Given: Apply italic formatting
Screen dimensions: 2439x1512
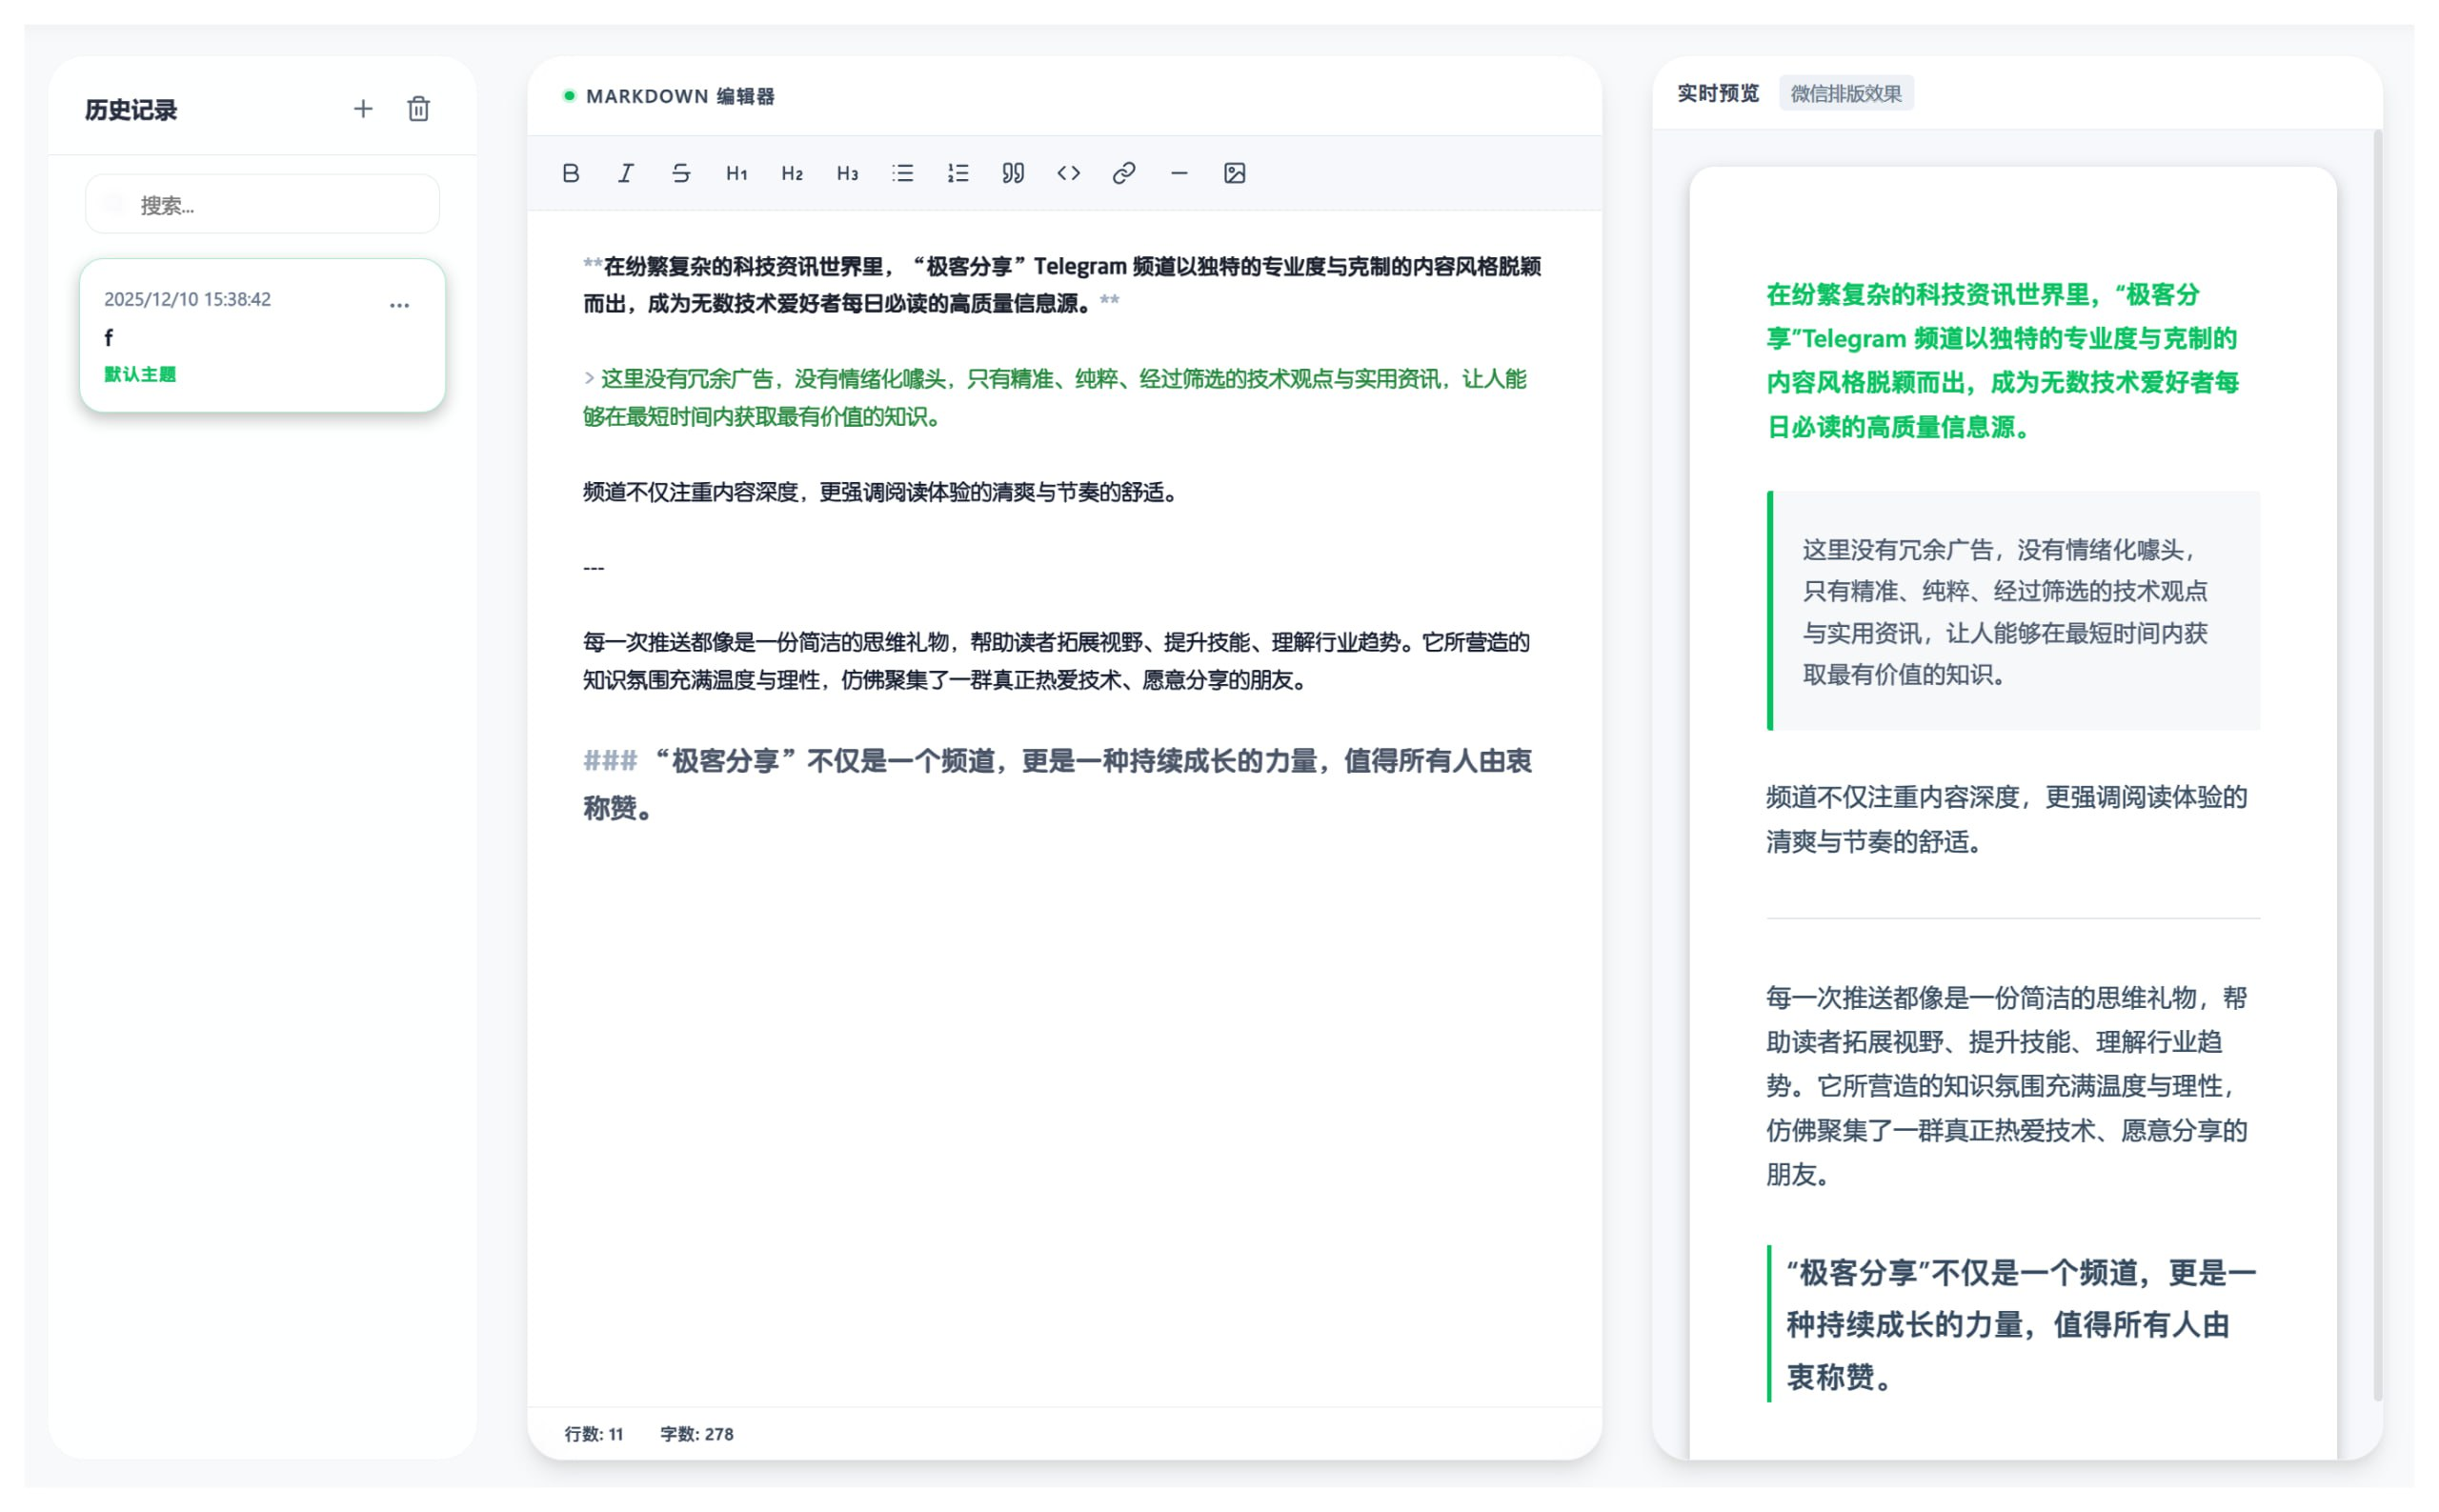Looking at the screenshot, I should [x=626, y=173].
